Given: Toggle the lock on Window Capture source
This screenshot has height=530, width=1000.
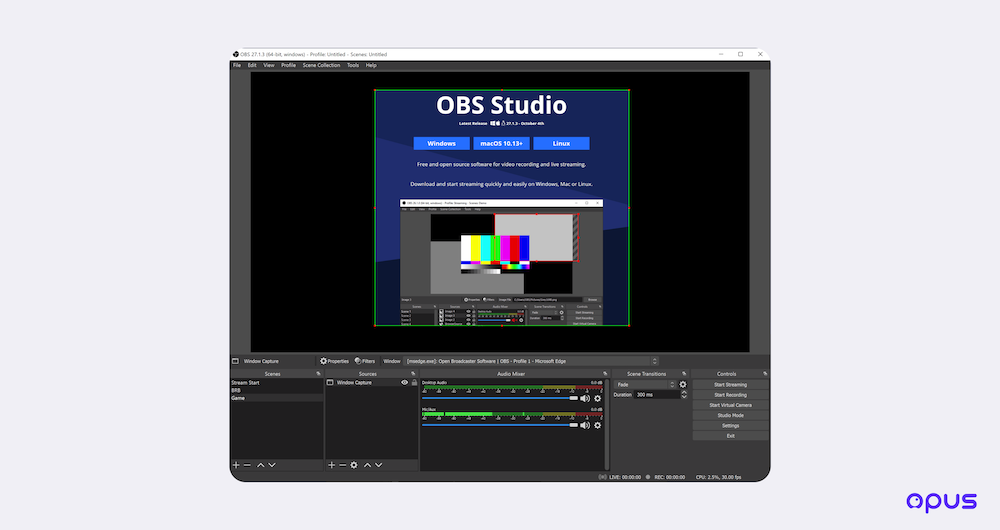Looking at the screenshot, I should pyautogui.click(x=414, y=383).
